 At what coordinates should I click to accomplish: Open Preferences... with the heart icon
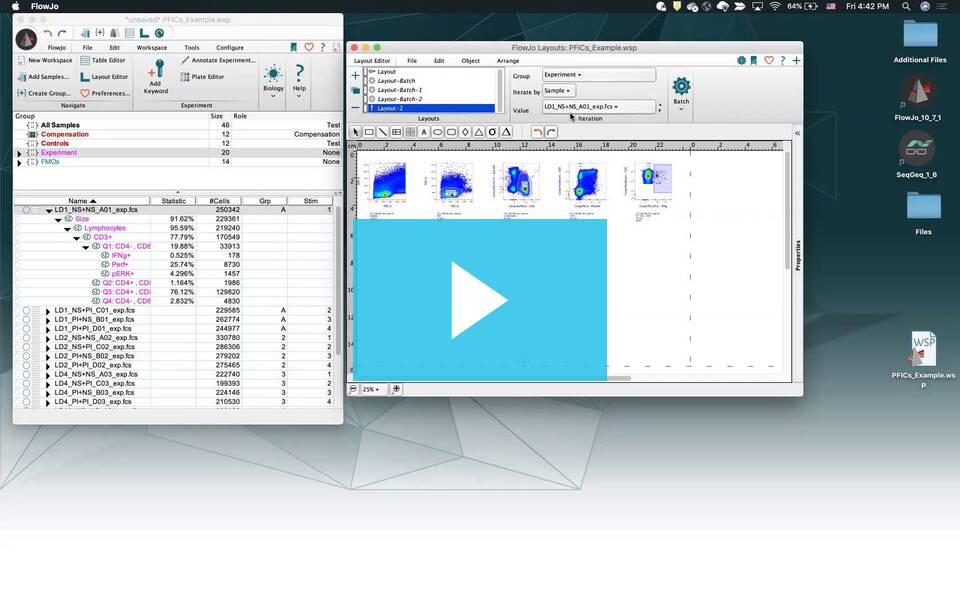coord(105,94)
